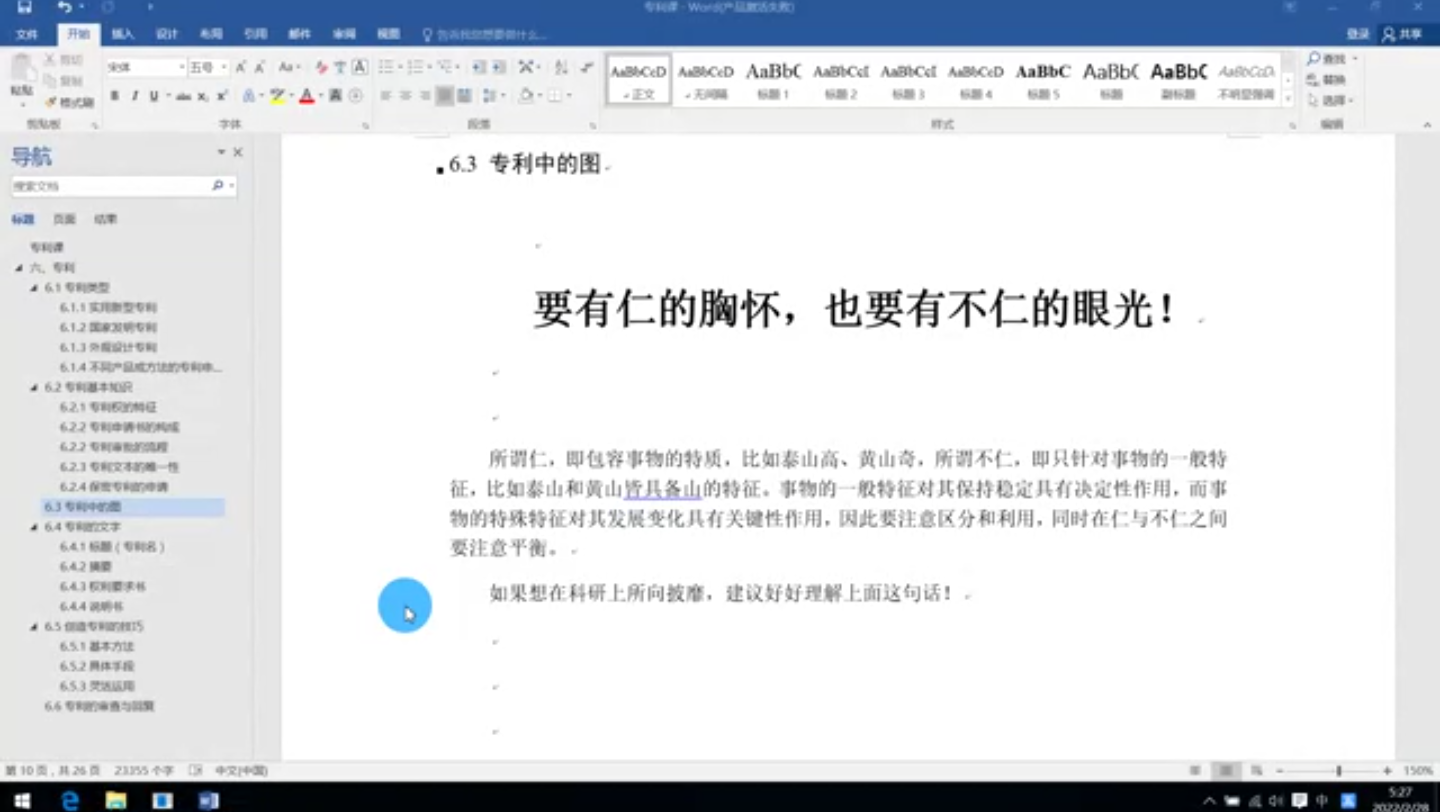Adjust the zoom slider in status bar
The width and height of the screenshot is (1440, 812).
(x=1338, y=771)
